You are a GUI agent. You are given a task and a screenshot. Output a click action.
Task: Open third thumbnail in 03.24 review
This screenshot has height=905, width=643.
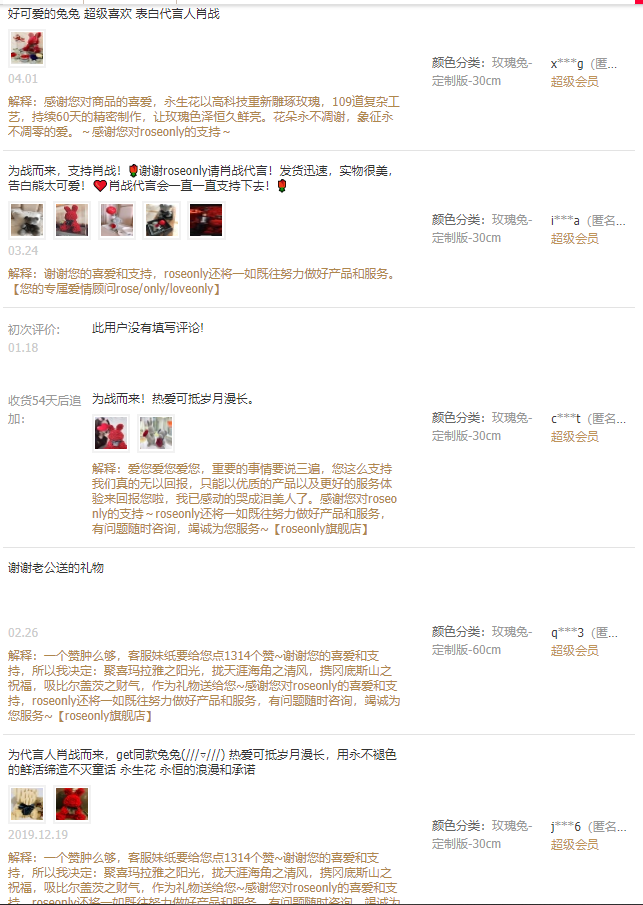117,220
